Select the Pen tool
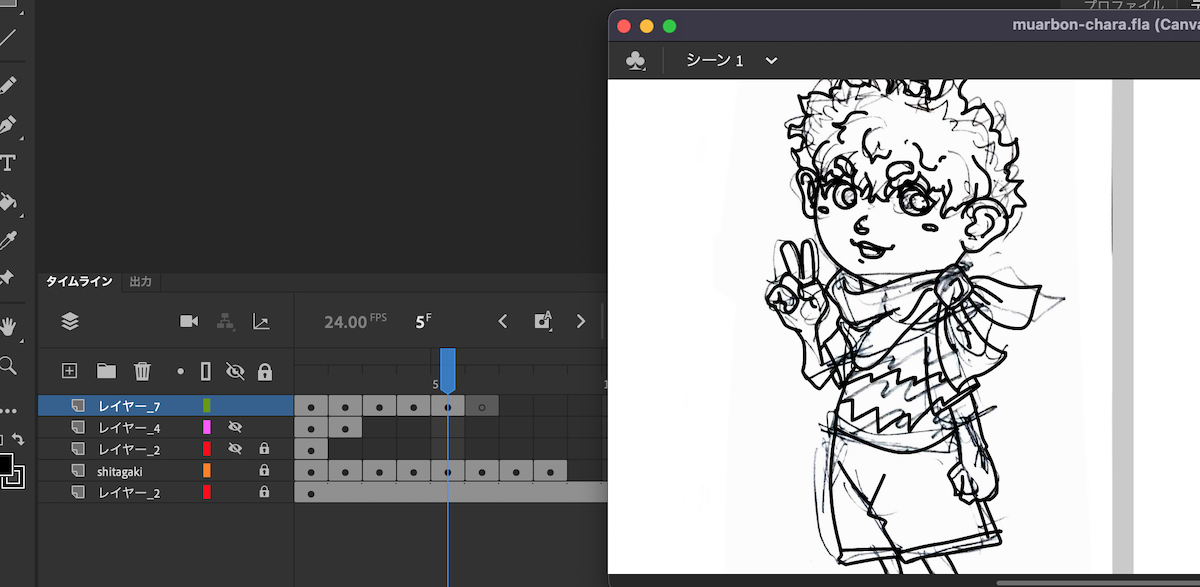This screenshot has height=587, width=1200. [x=8, y=126]
